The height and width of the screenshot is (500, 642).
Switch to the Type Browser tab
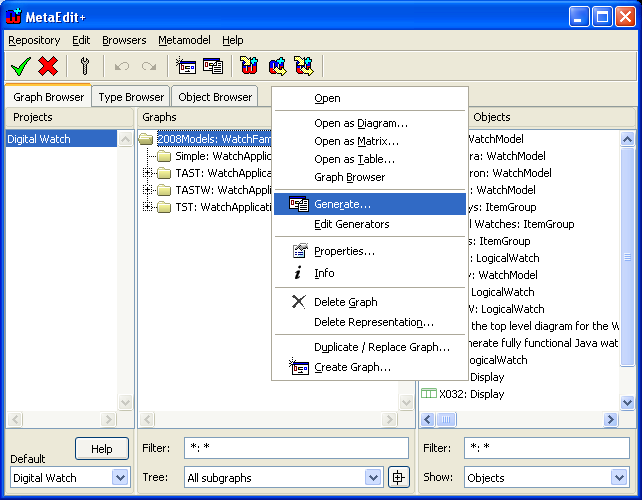click(131, 97)
